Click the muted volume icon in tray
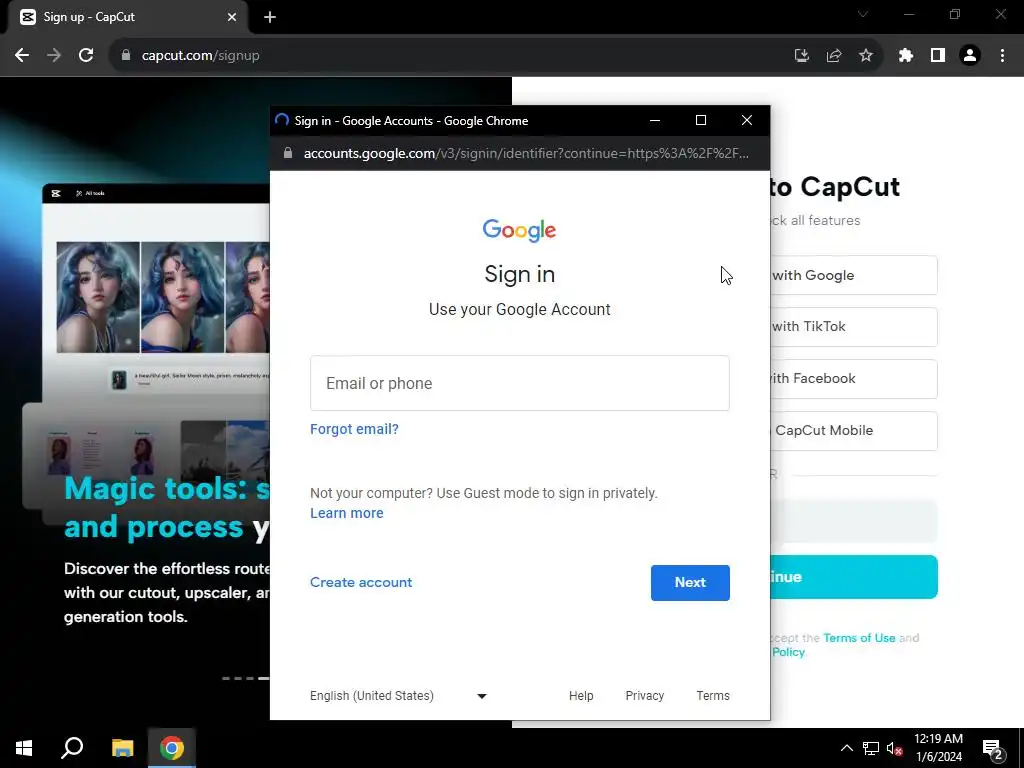Viewport: 1024px width, 768px height. (894, 748)
